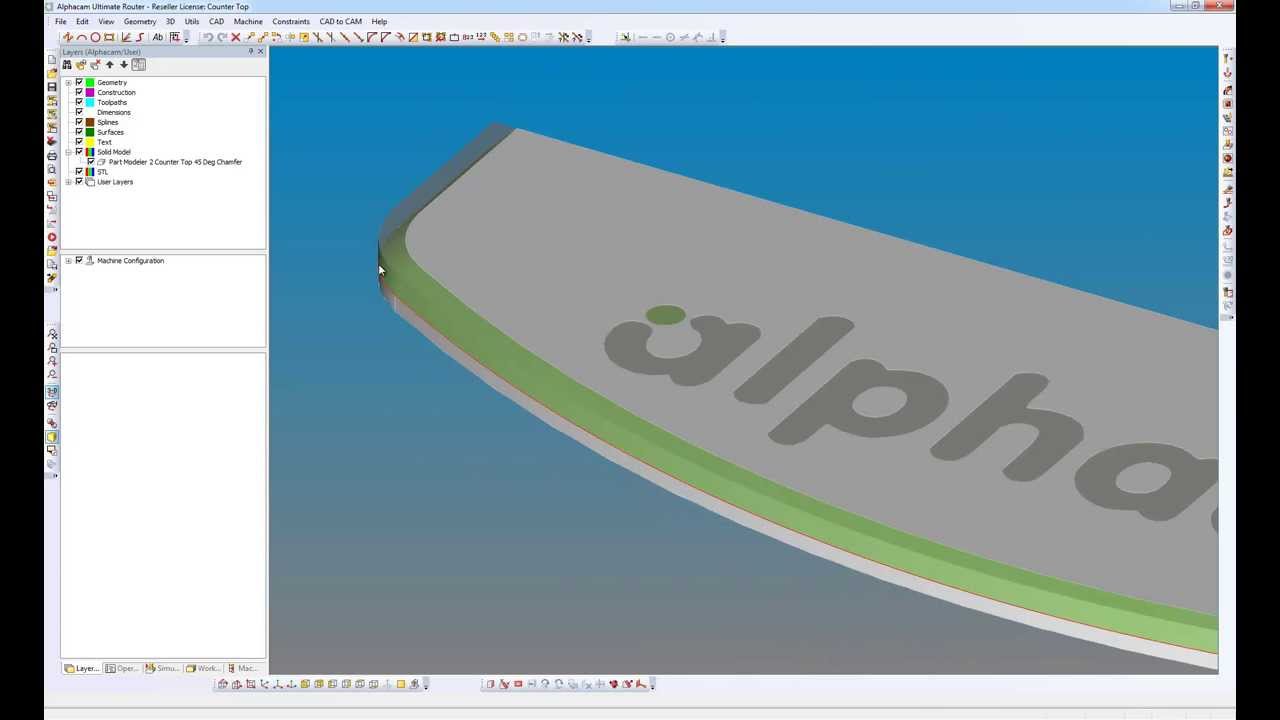Screen dimensions: 1280x720
Task: Switch to the Work Planes bottom tab
Action: [x=203, y=668]
